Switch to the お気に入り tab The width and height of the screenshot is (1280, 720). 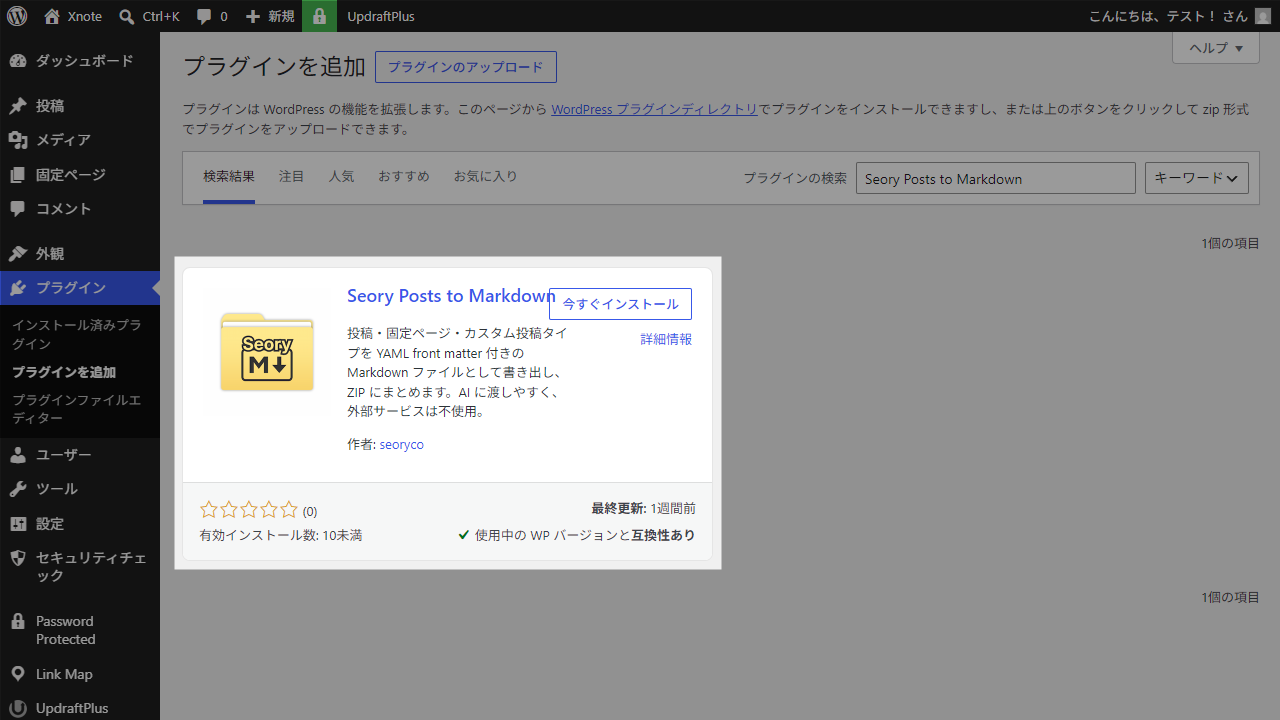click(486, 177)
